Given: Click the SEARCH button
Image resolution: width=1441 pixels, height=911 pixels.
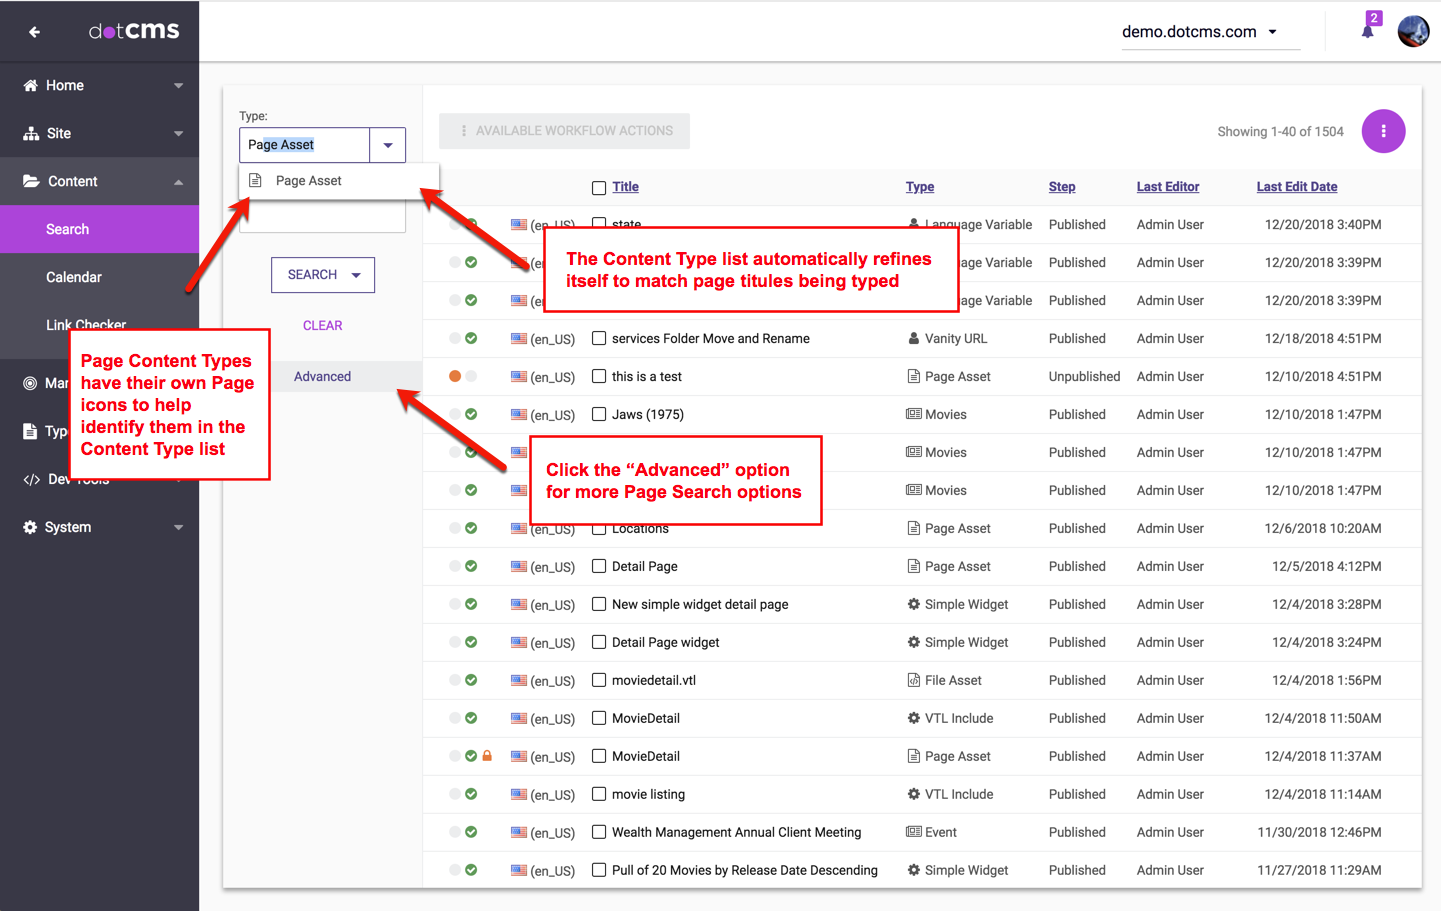Looking at the screenshot, I should point(312,275).
